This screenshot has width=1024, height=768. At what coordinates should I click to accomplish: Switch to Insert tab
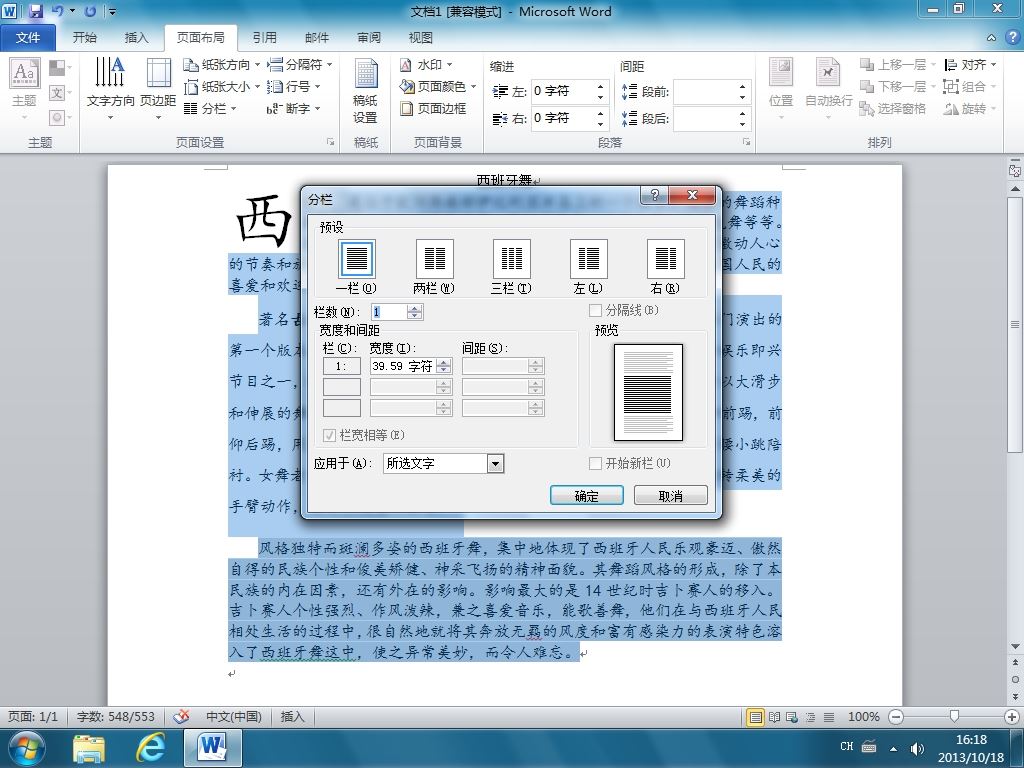pos(136,38)
